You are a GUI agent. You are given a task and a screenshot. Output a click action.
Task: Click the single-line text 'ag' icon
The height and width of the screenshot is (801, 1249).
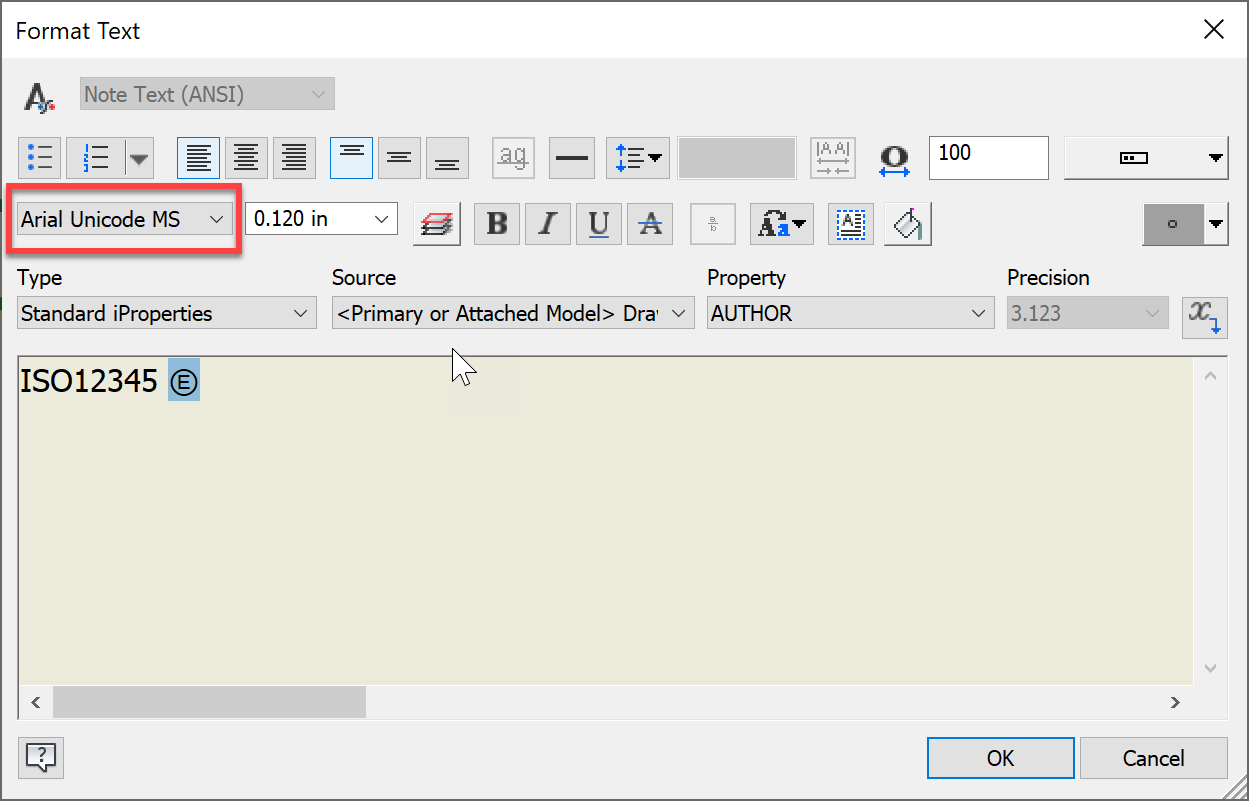tap(513, 158)
